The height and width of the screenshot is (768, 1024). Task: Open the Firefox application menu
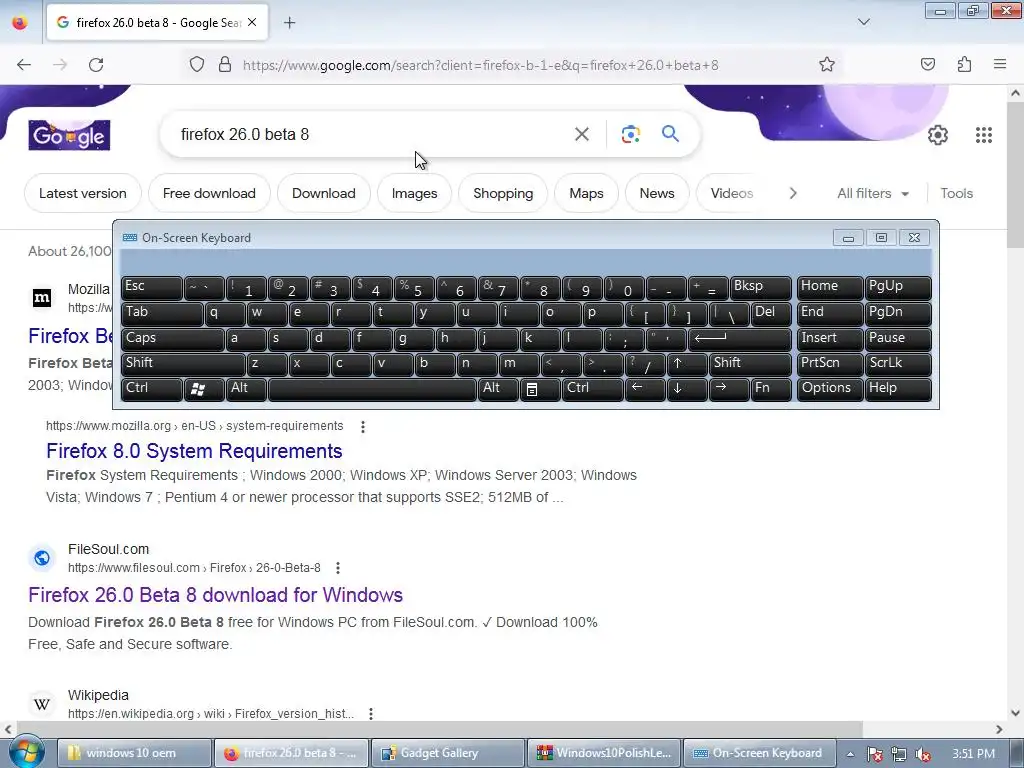[x=999, y=64]
